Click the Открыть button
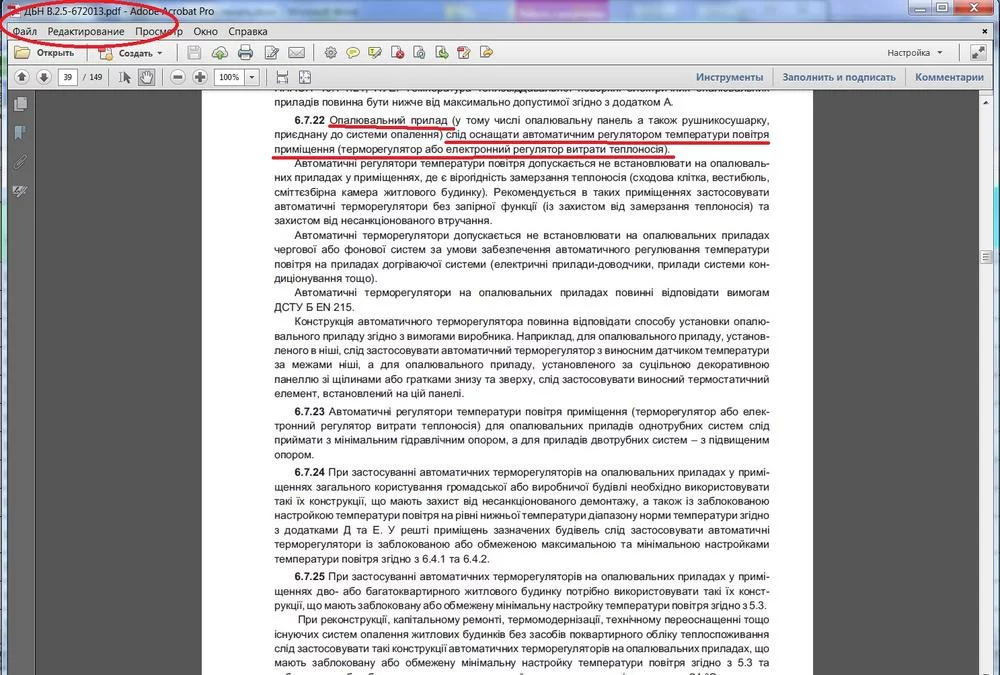1000x675 pixels. [x=45, y=53]
